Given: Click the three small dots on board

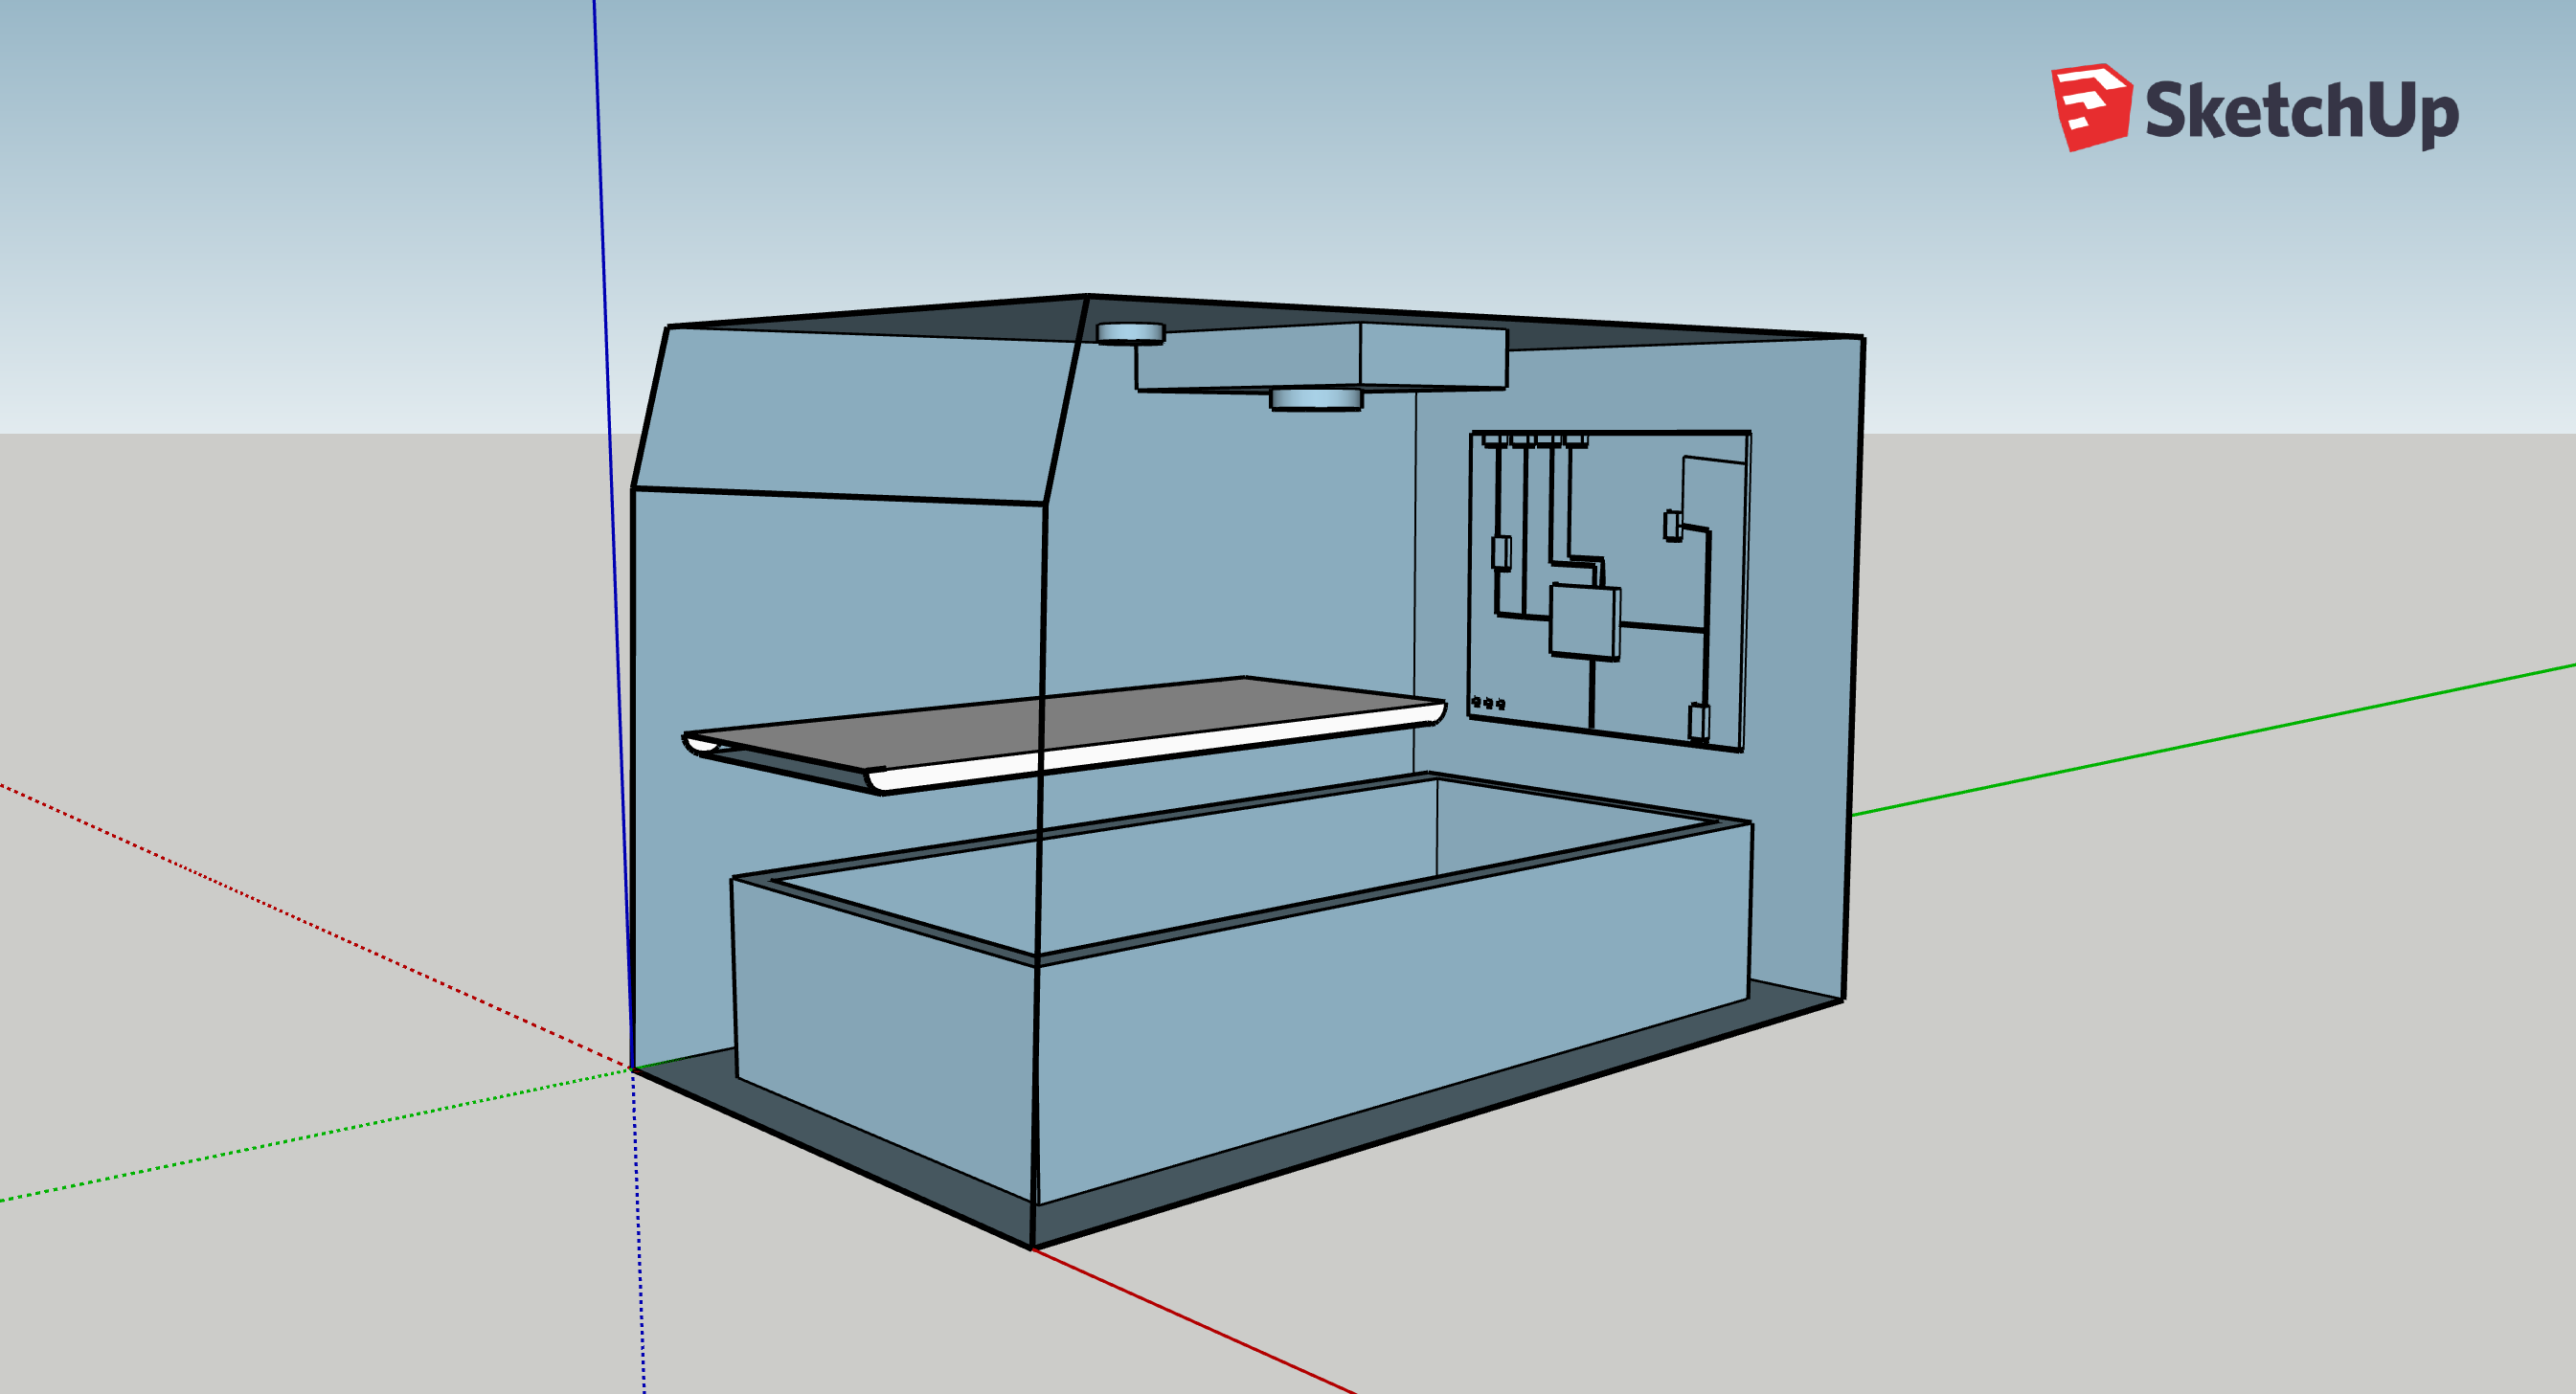Looking at the screenshot, I should [1488, 704].
